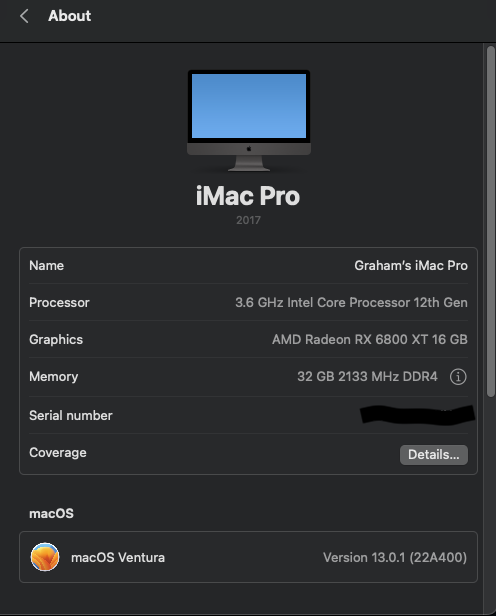
Task: Click the Processor row label
Action: coord(59,302)
